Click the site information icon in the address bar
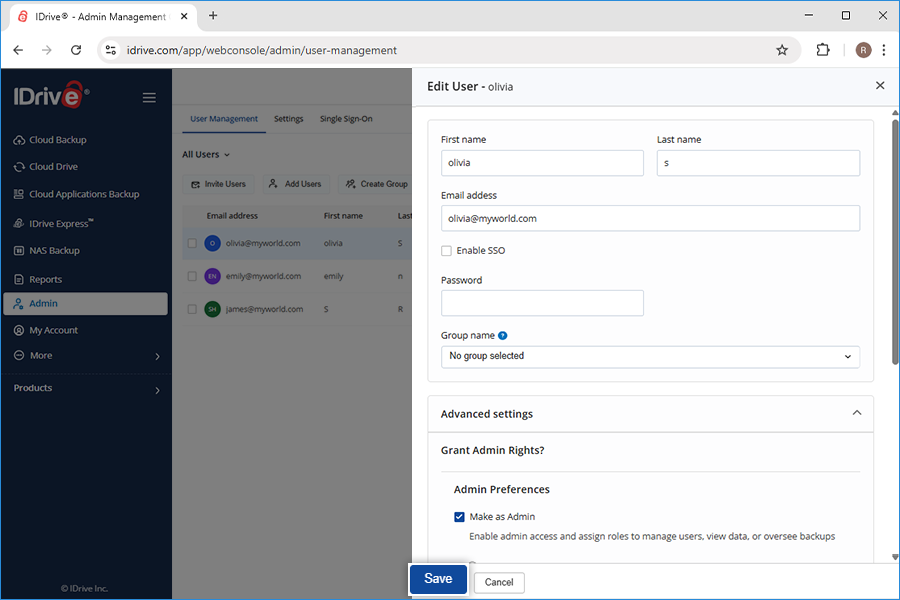This screenshot has height=600, width=900. click(111, 51)
